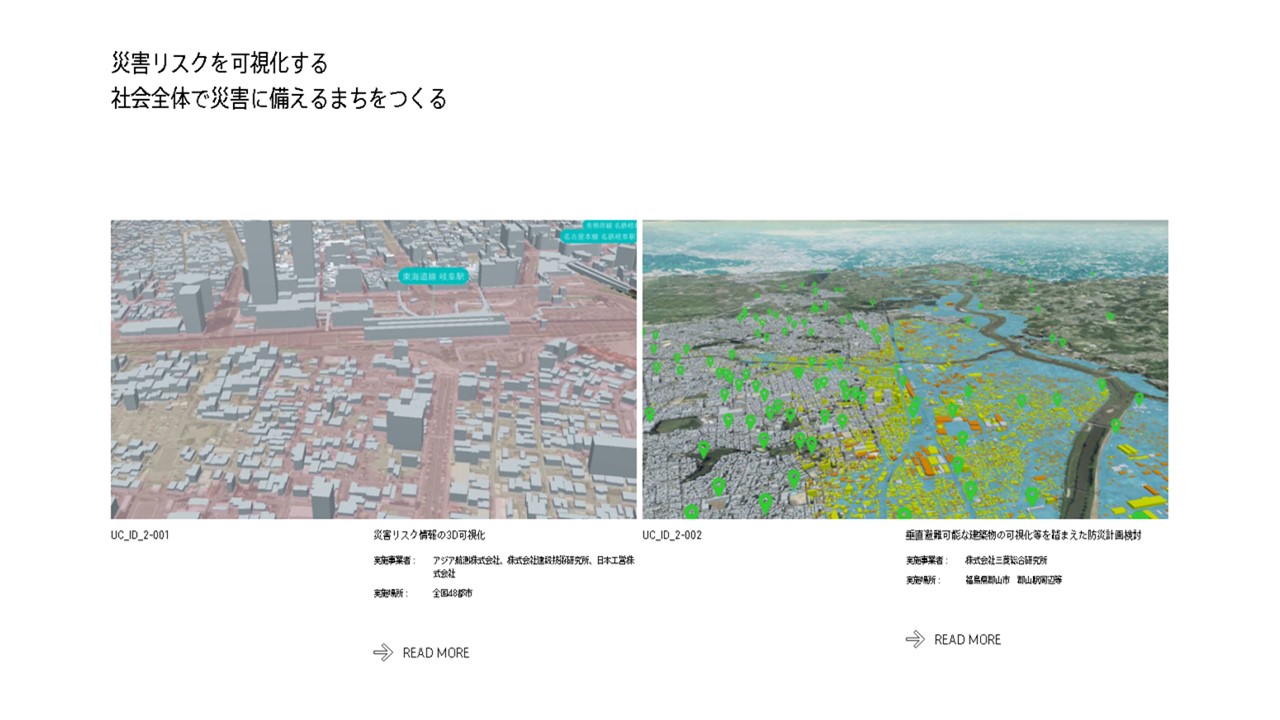Select the title 垂直避難可能な建築物の可視化等を踏まえた防災計画検討

[x=1023, y=536]
